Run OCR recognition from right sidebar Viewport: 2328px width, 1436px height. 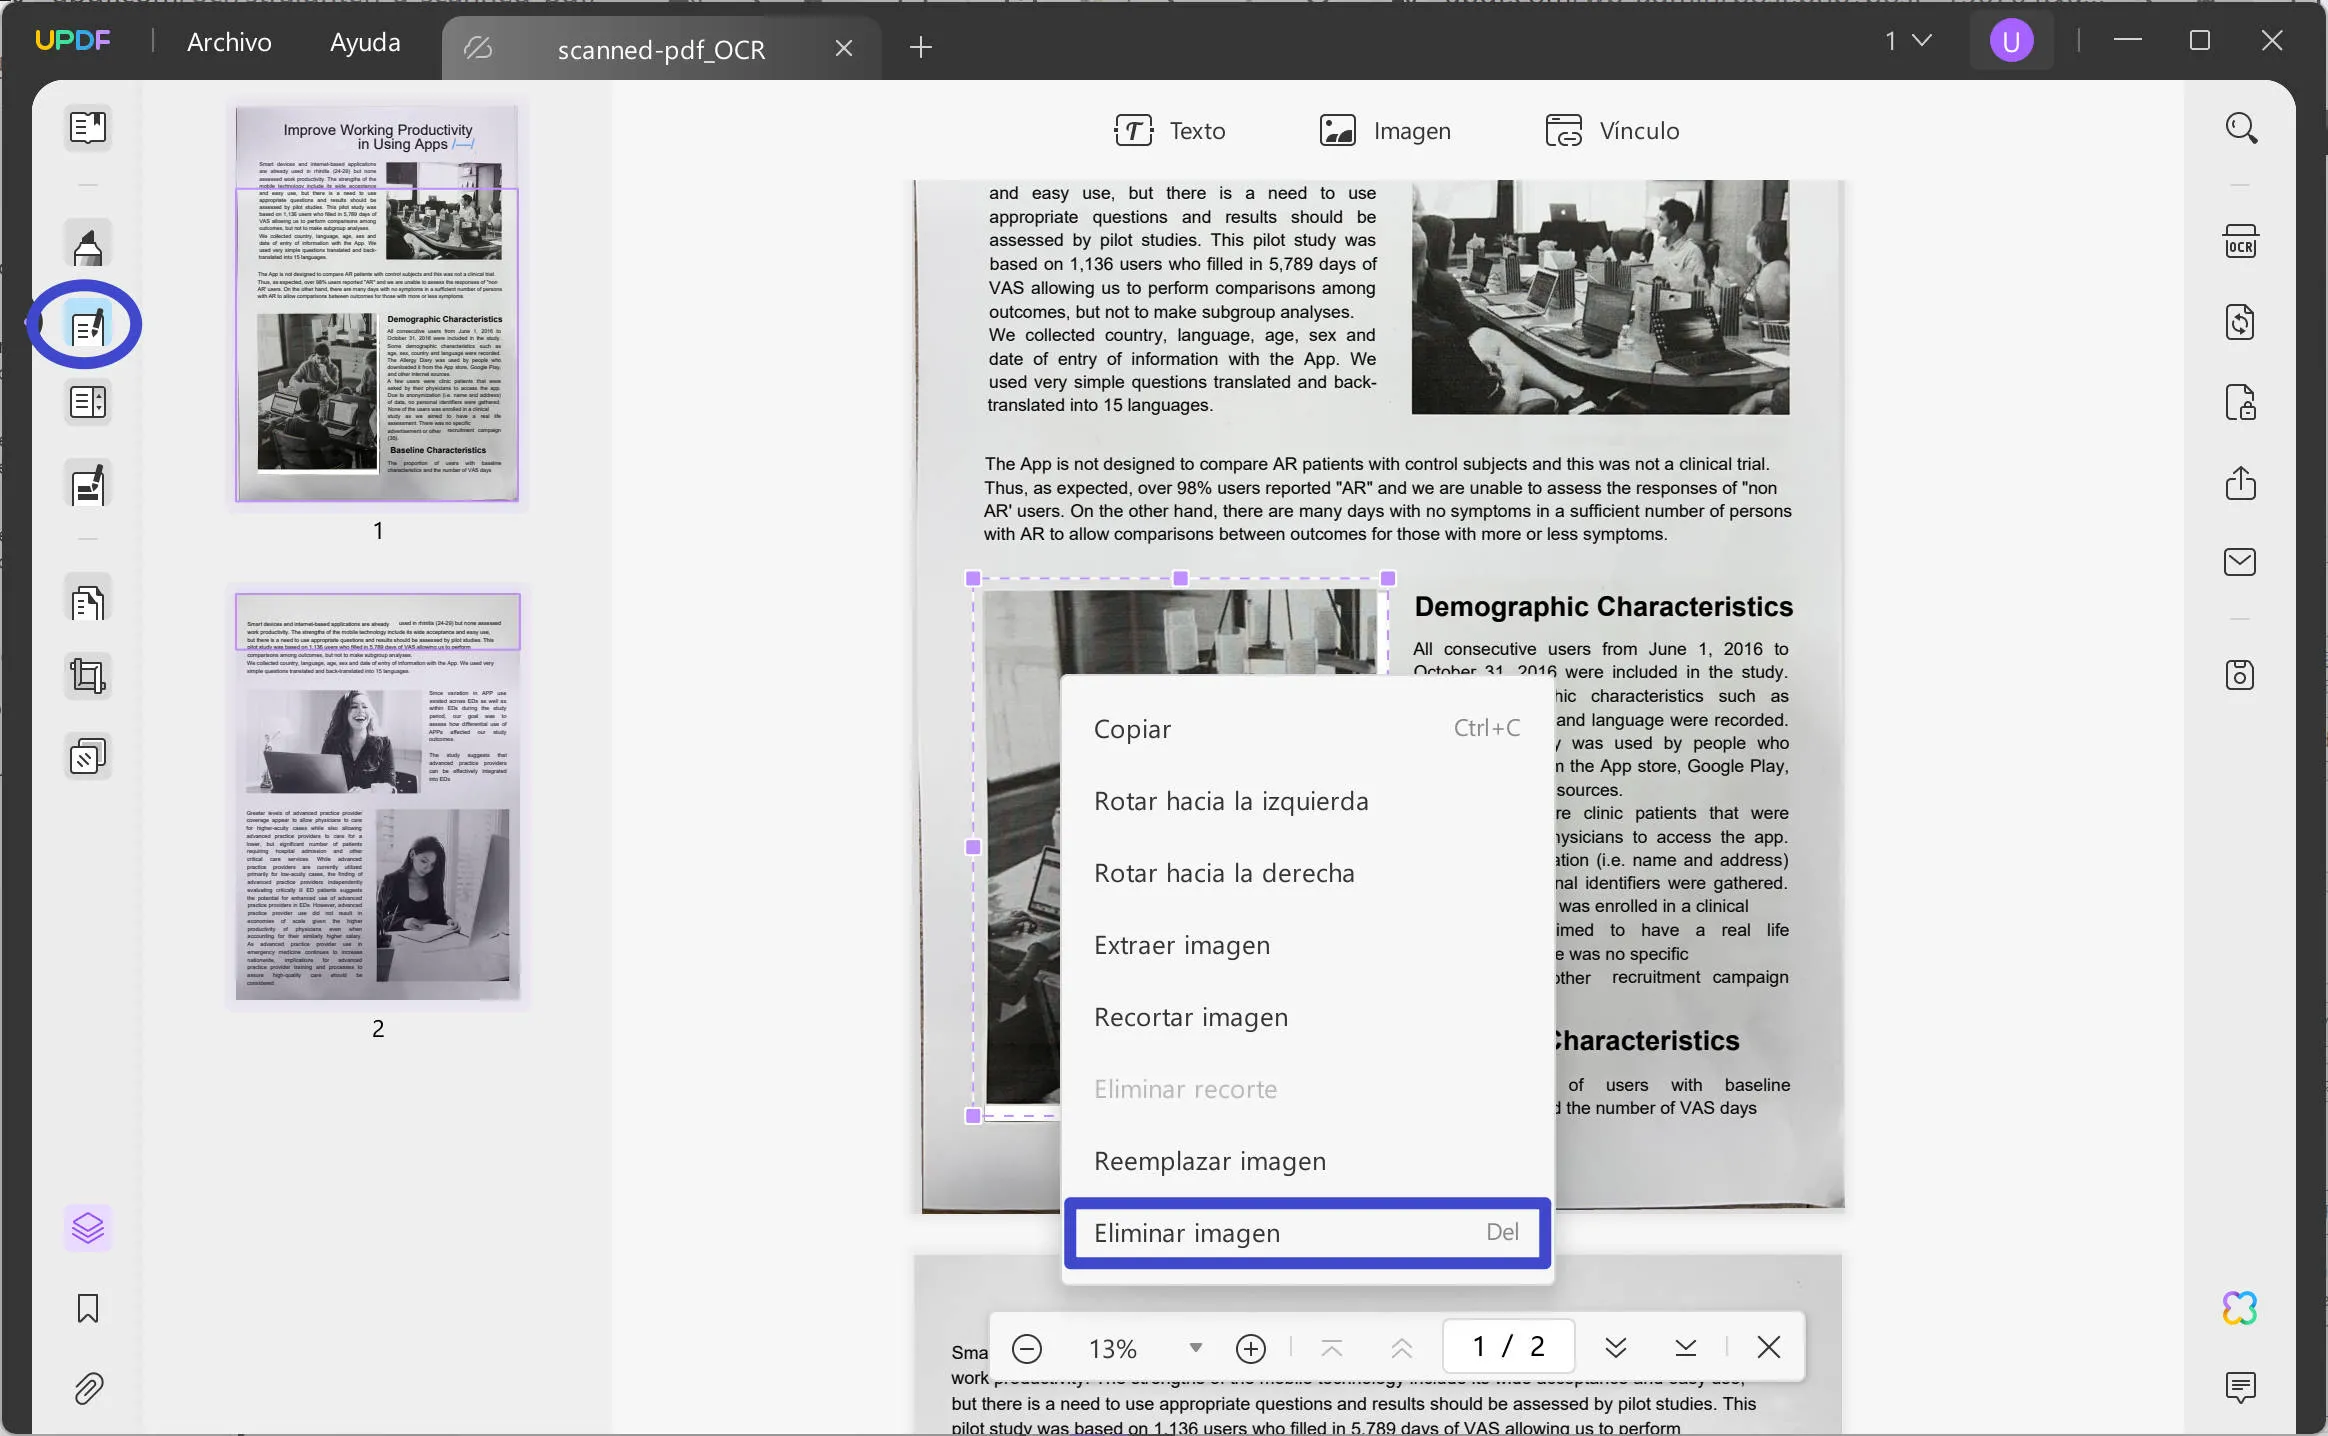tap(2241, 243)
